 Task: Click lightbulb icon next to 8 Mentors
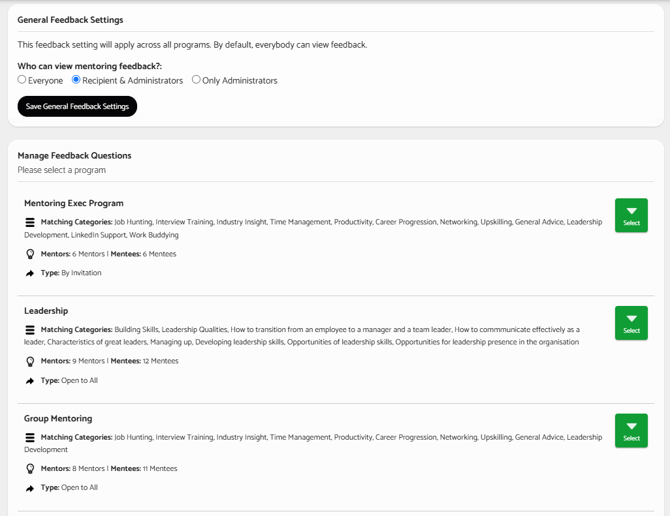(x=30, y=469)
